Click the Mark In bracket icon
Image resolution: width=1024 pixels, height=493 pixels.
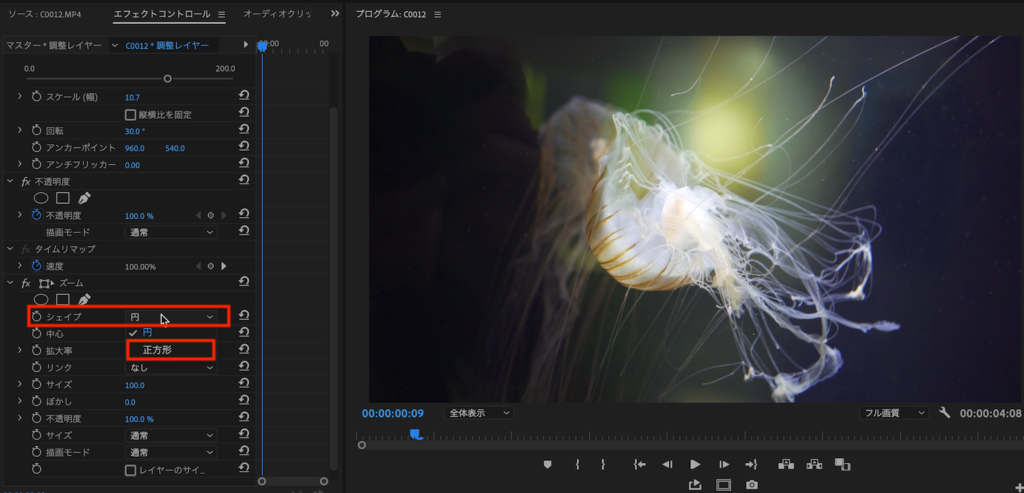[577, 464]
